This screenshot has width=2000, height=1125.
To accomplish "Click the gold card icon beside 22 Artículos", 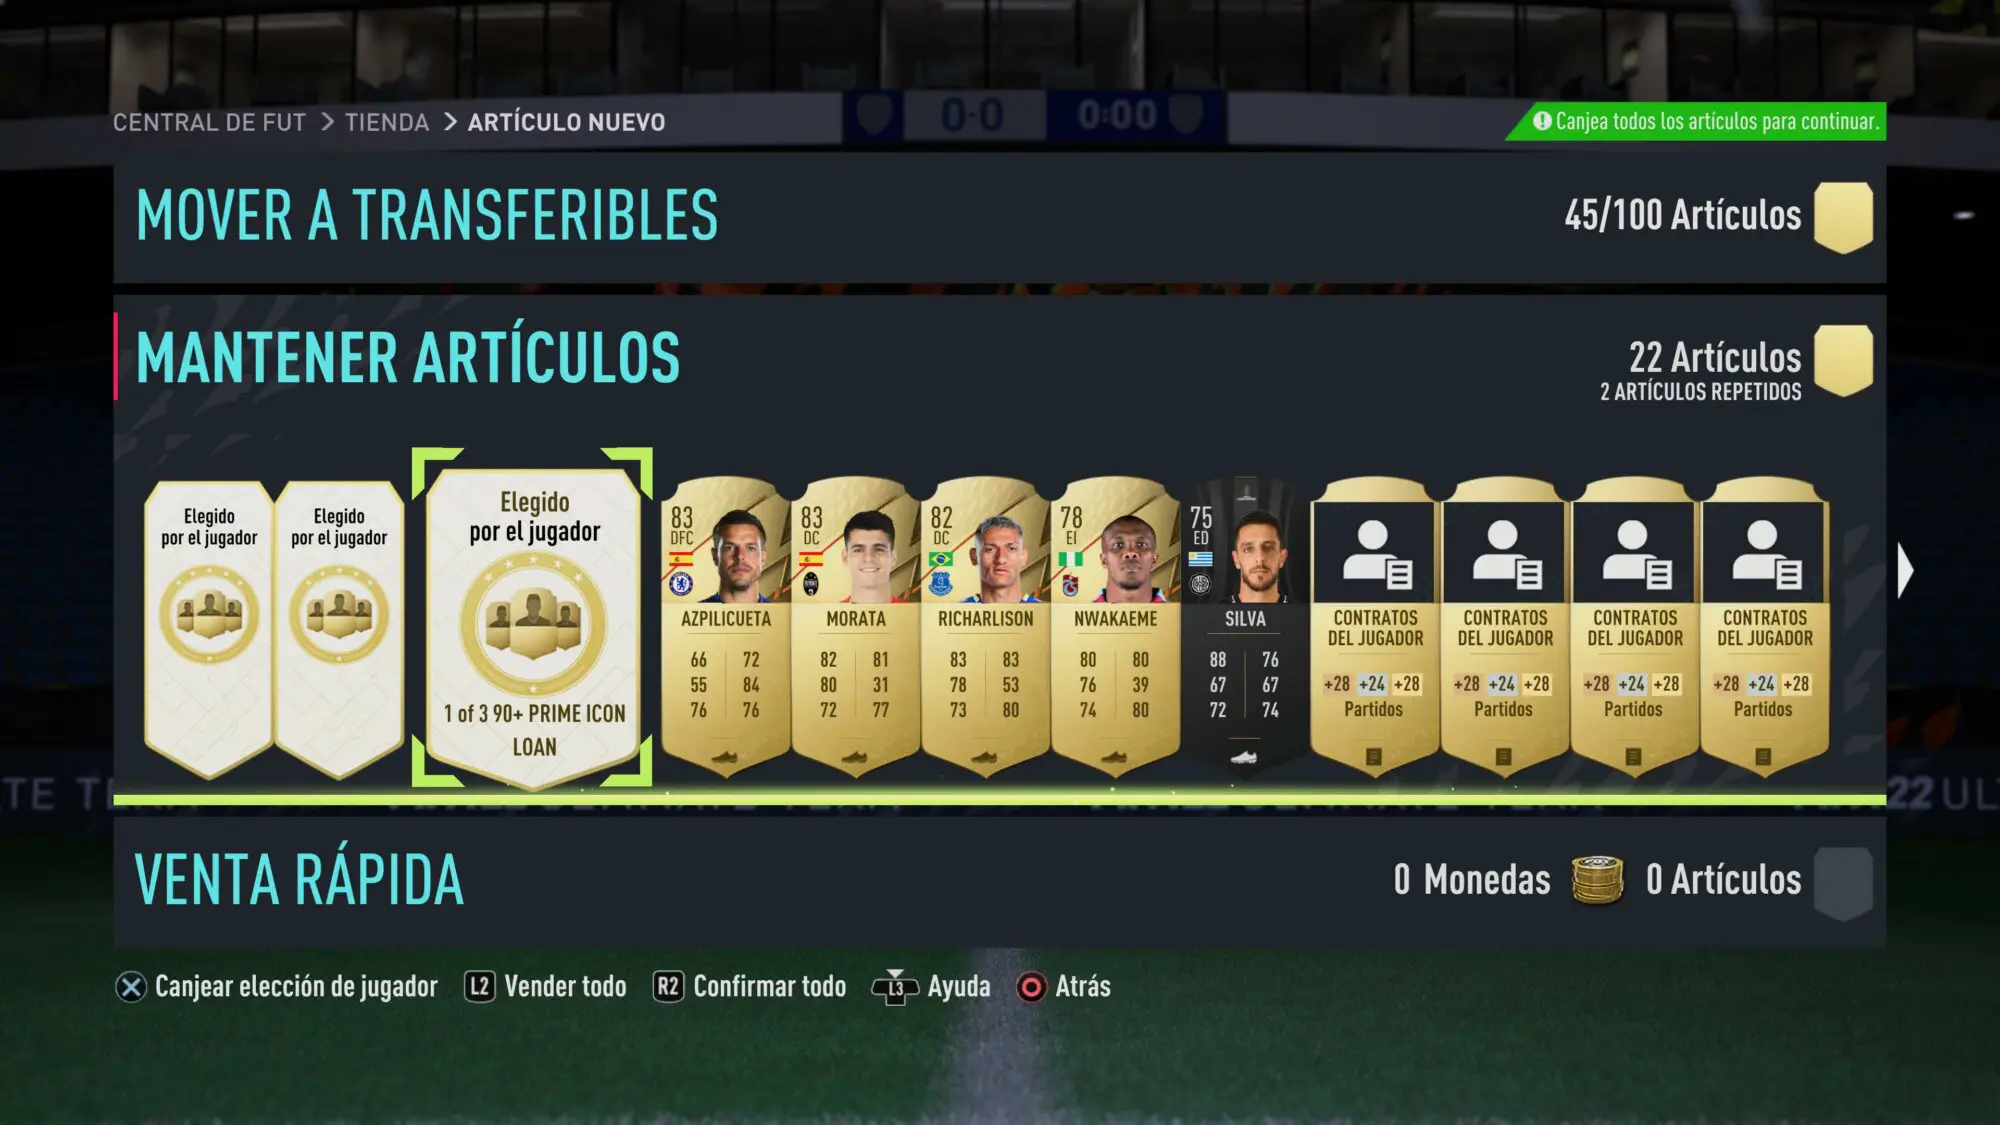I will tap(1843, 360).
